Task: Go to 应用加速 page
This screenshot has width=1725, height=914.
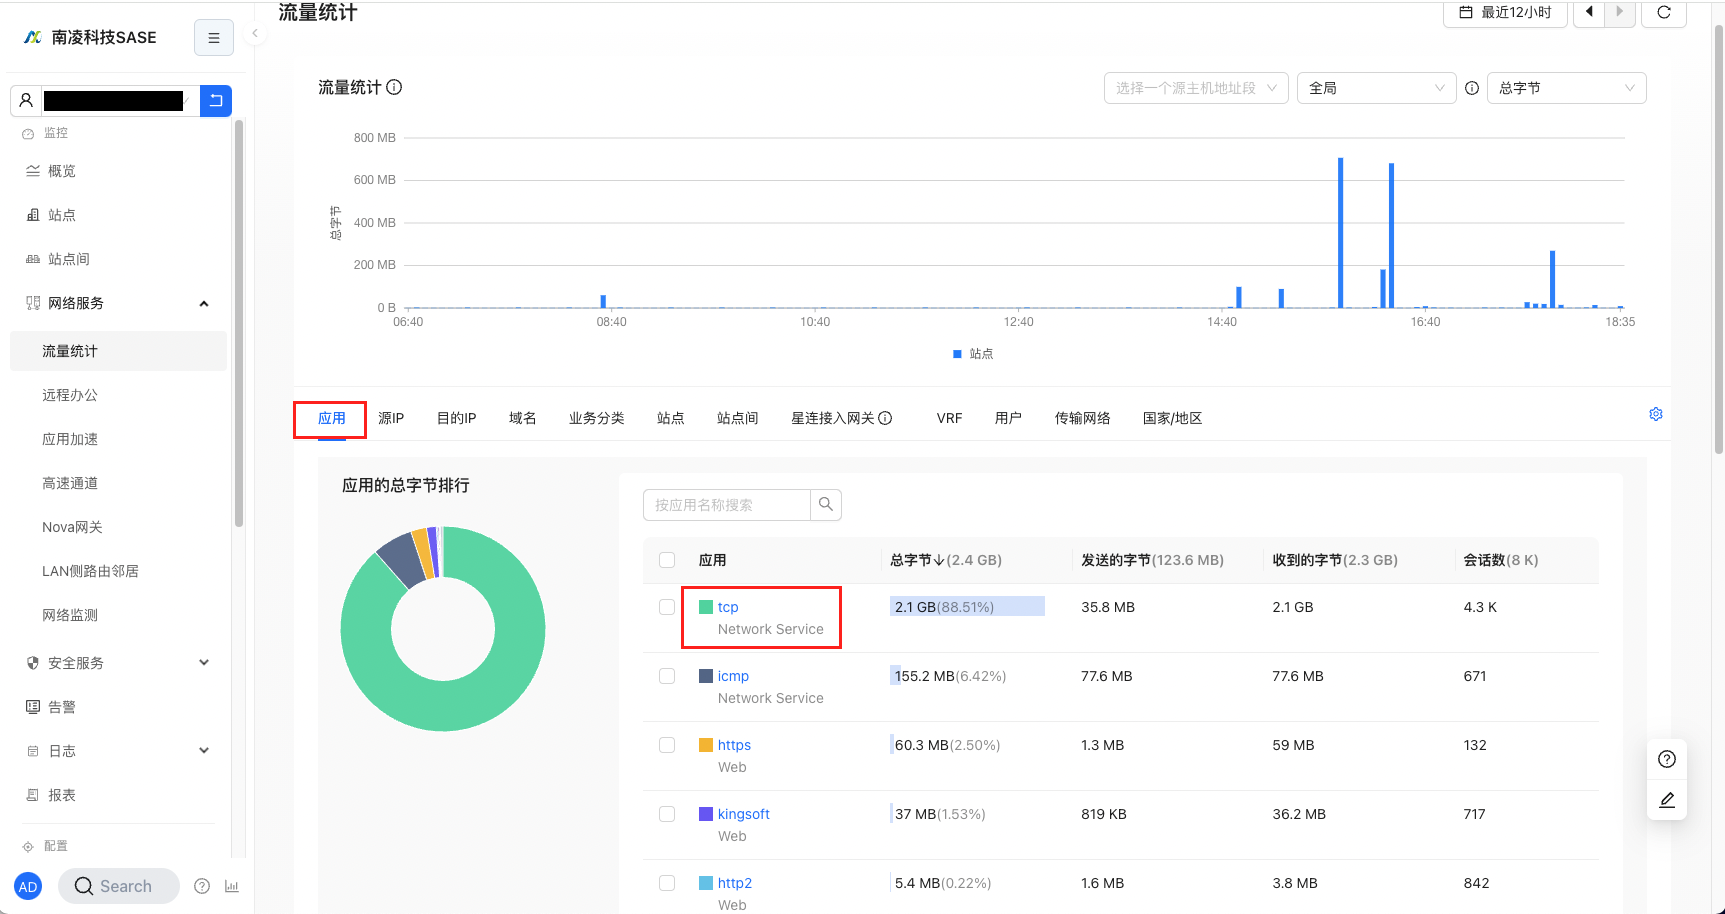Action: (x=70, y=439)
